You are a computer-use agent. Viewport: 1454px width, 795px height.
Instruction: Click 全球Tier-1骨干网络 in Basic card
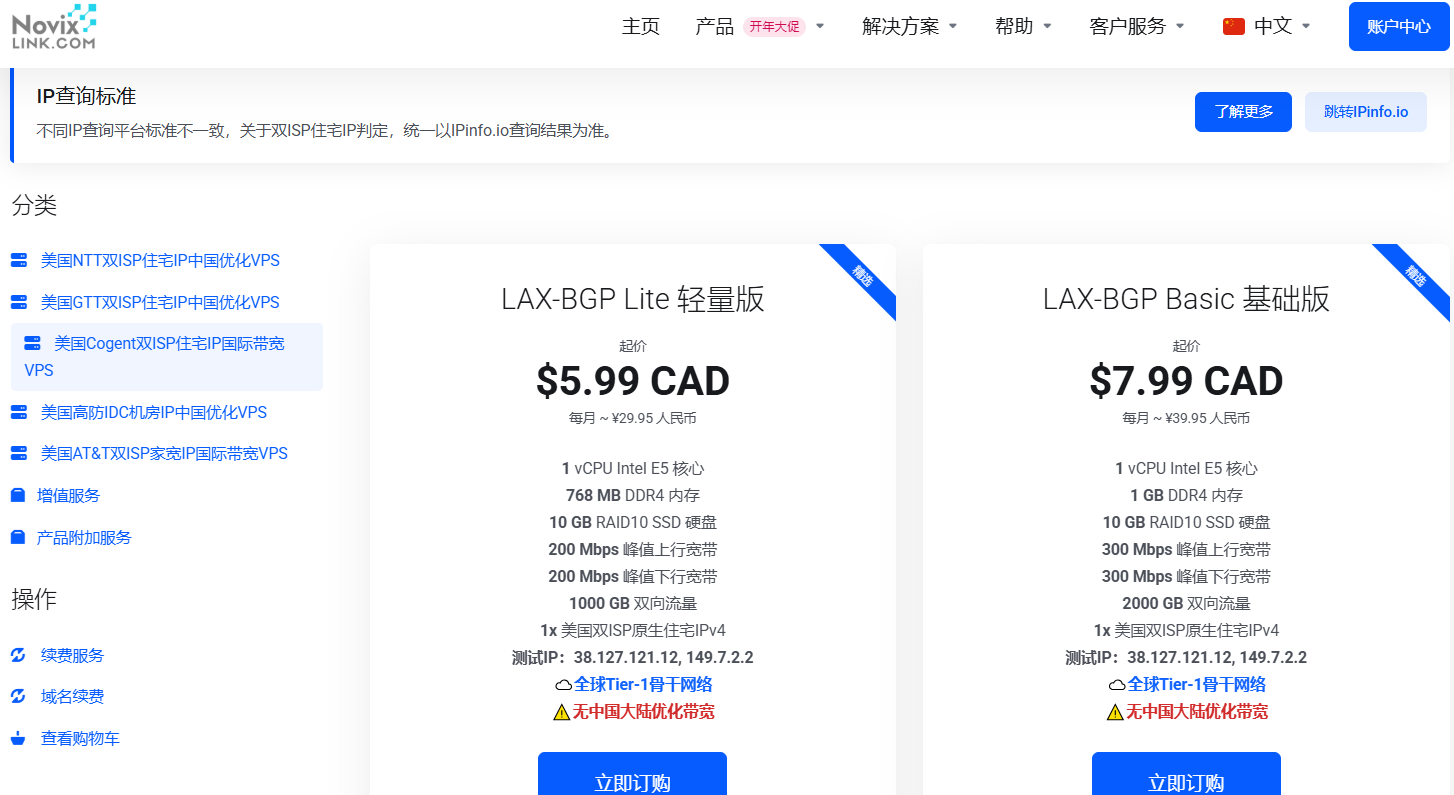pyautogui.click(x=1197, y=684)
